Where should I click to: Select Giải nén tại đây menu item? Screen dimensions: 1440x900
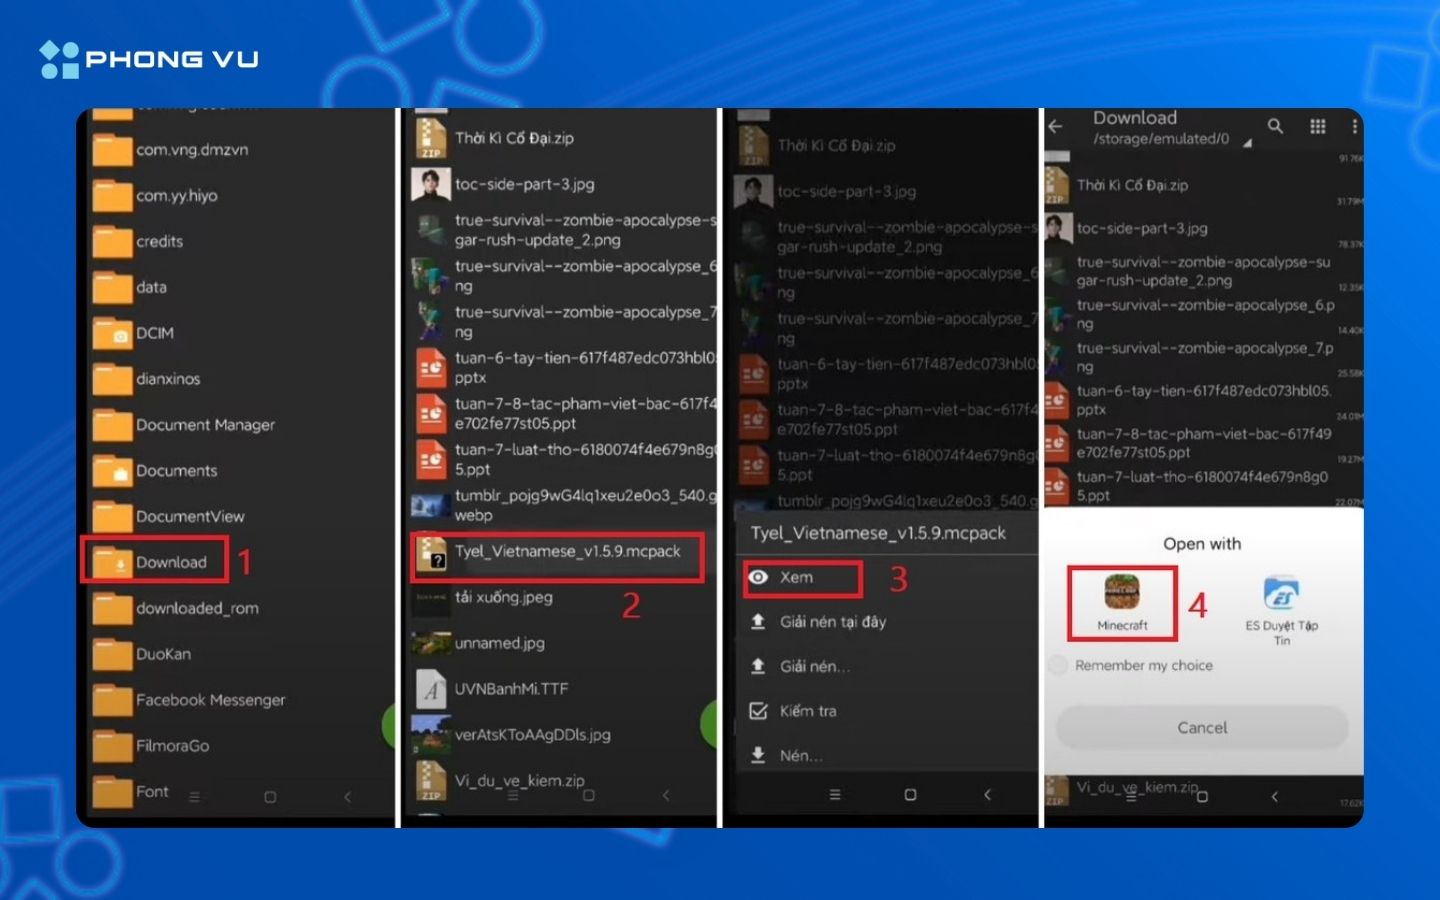(x=831, y=622)
